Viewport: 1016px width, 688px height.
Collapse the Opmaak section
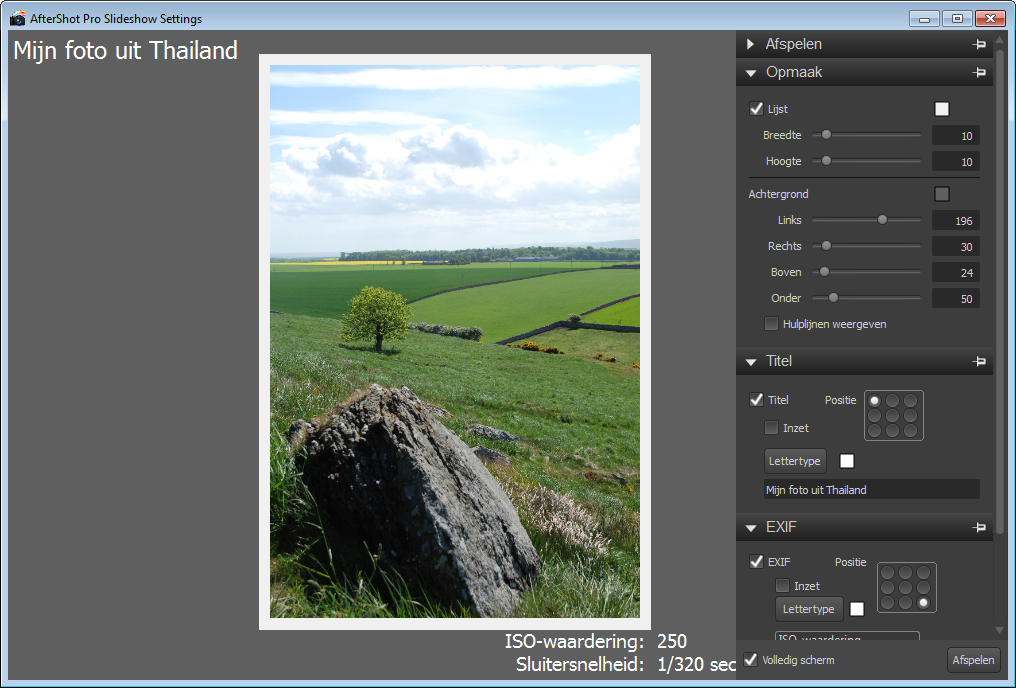coord(751,73)
